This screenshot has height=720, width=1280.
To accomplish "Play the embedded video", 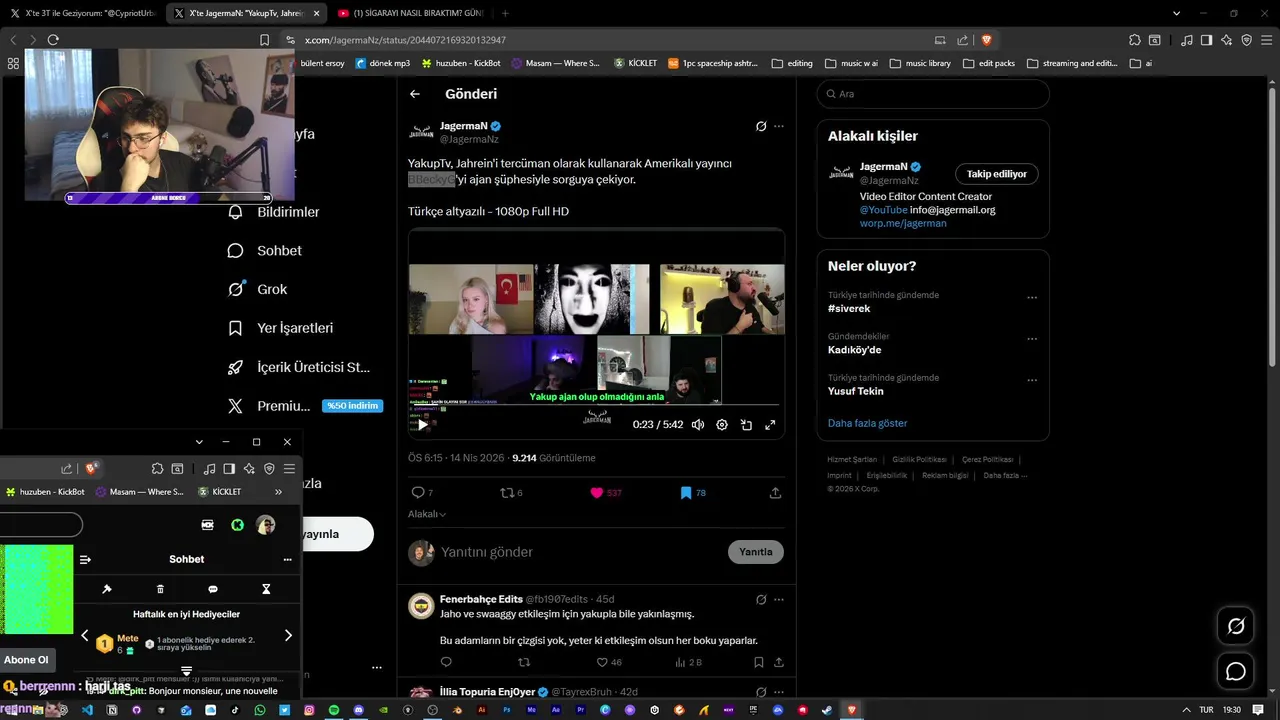I will [422, 425].
